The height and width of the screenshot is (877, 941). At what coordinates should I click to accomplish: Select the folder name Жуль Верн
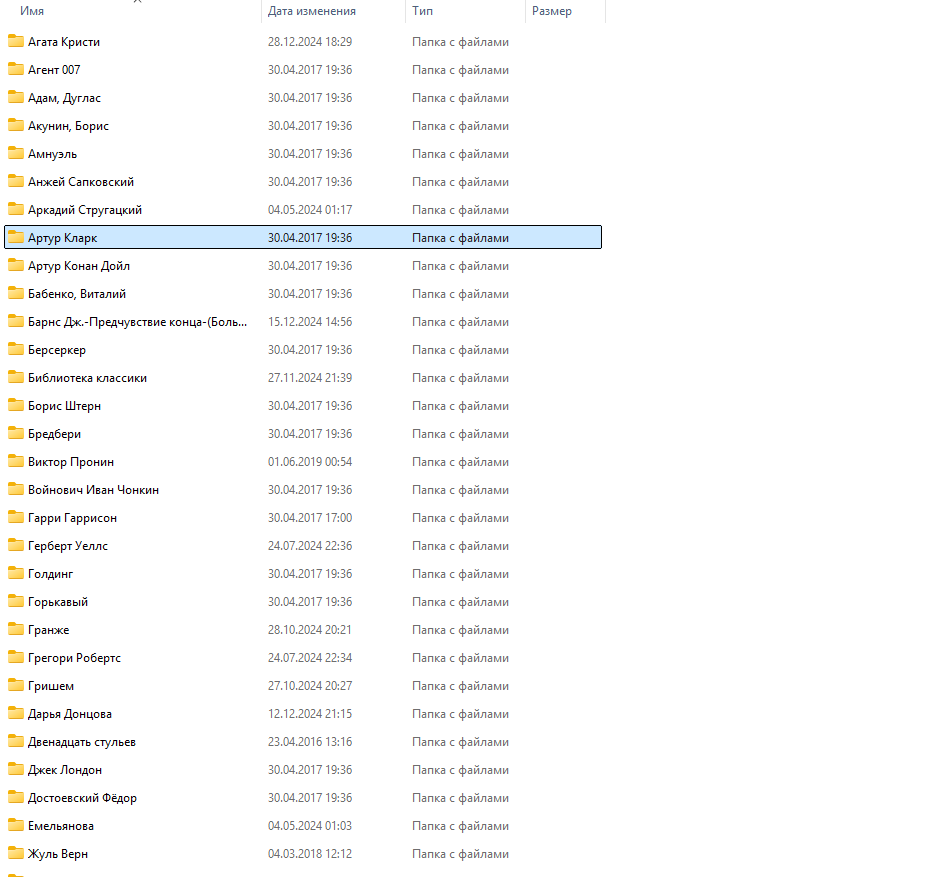click(x=58, y=854)
